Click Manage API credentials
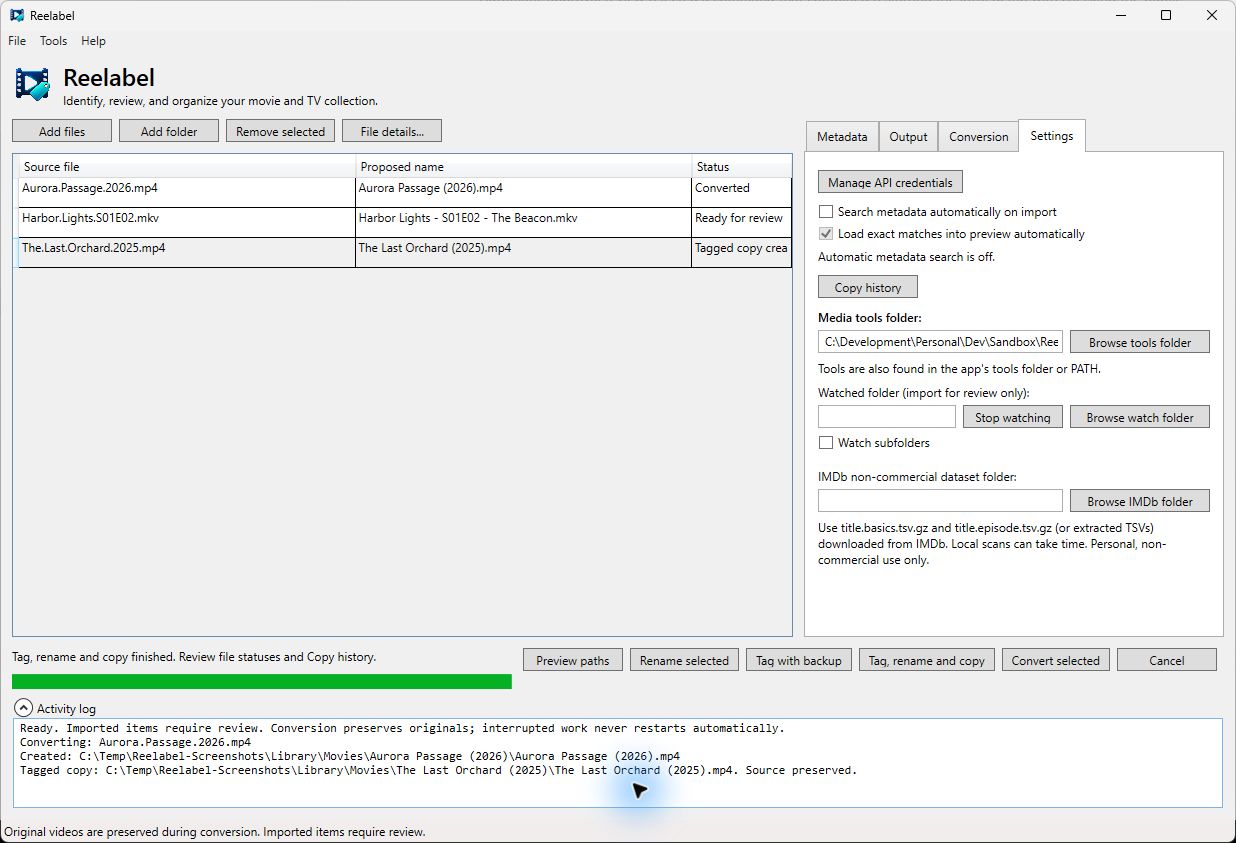Screen dimensions: 1236x843 tap(890, 182)
